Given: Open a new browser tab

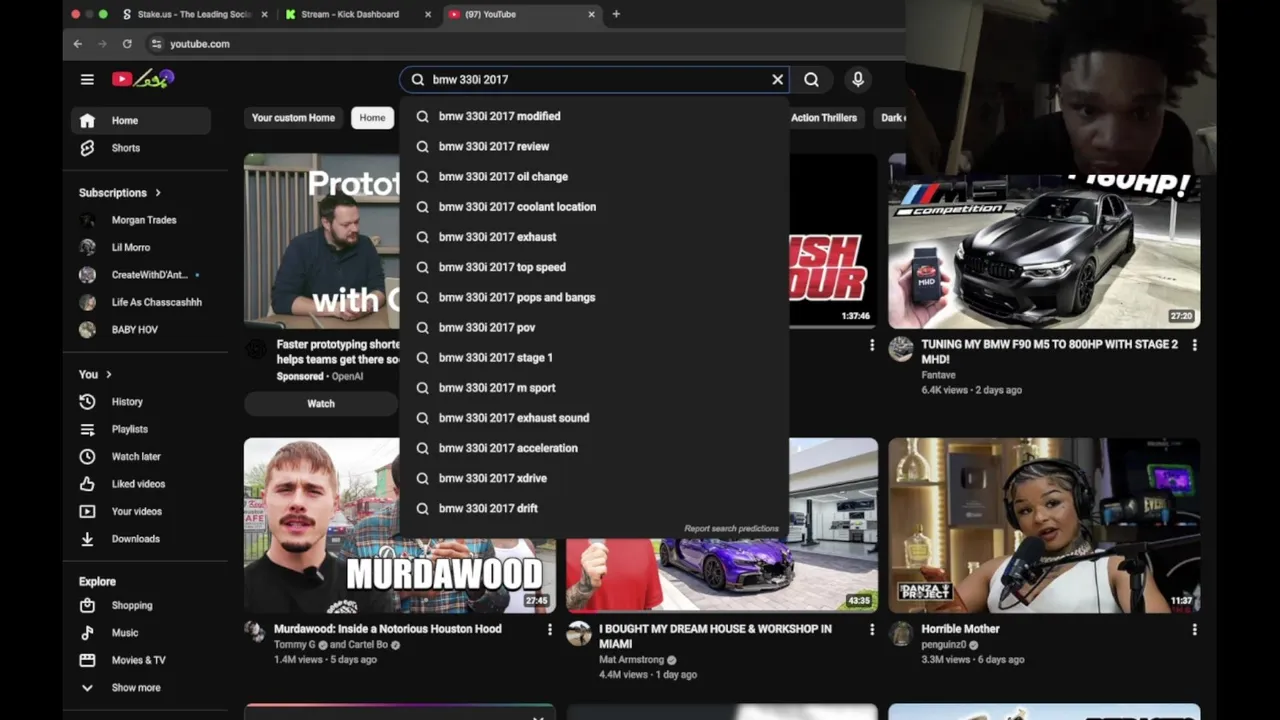Looking at the screenshot, I should coord(616,14).
